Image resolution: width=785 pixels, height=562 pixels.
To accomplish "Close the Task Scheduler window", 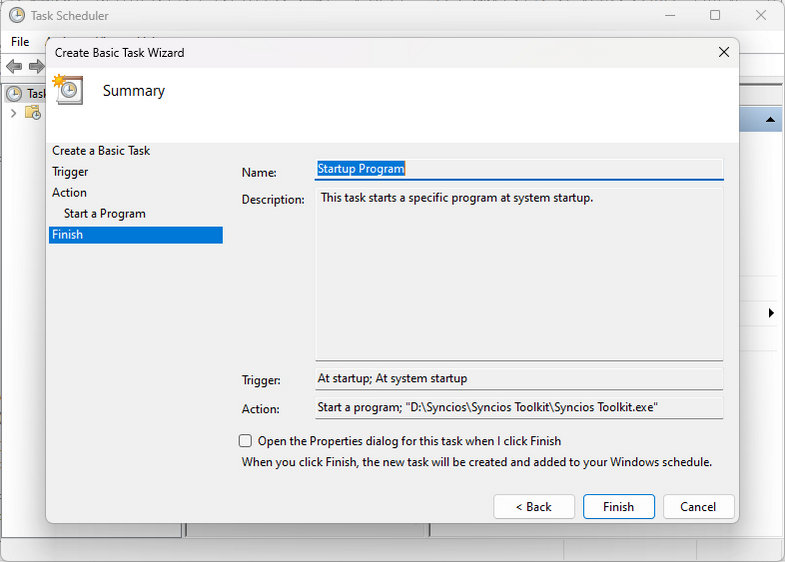I will click(x=761, y=15).
